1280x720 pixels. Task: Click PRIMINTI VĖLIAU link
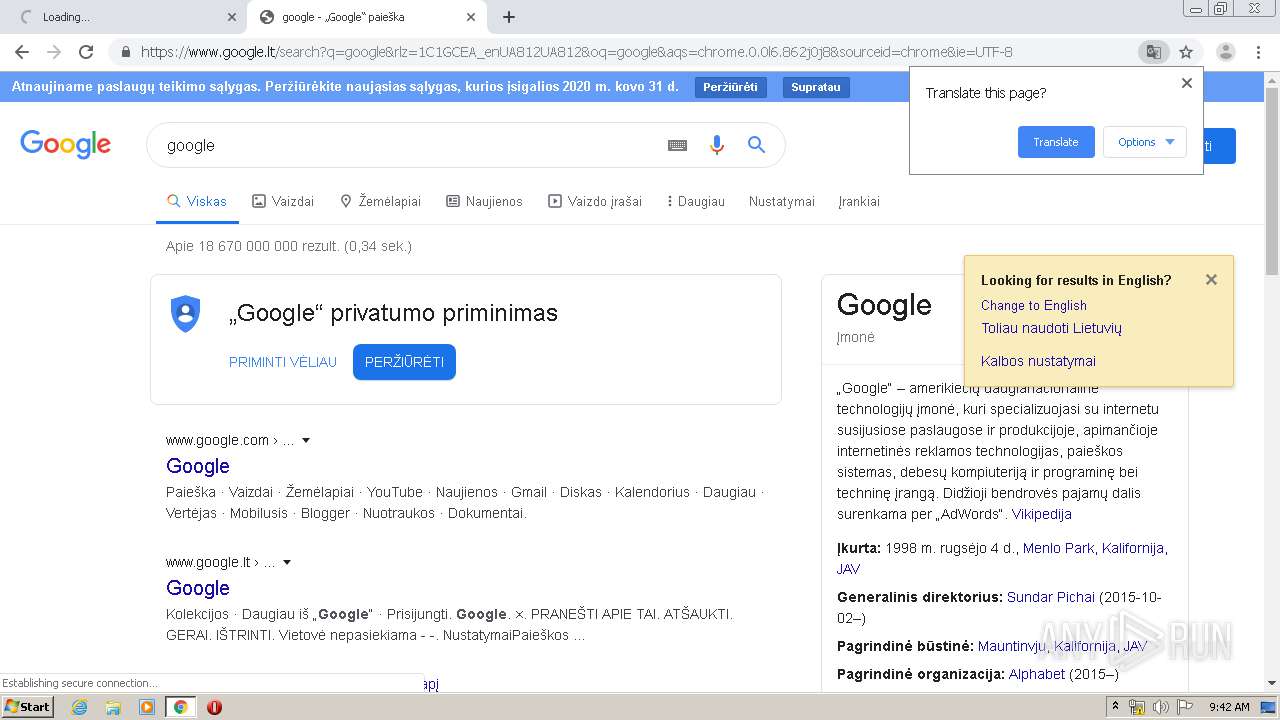tap(283, 362)
